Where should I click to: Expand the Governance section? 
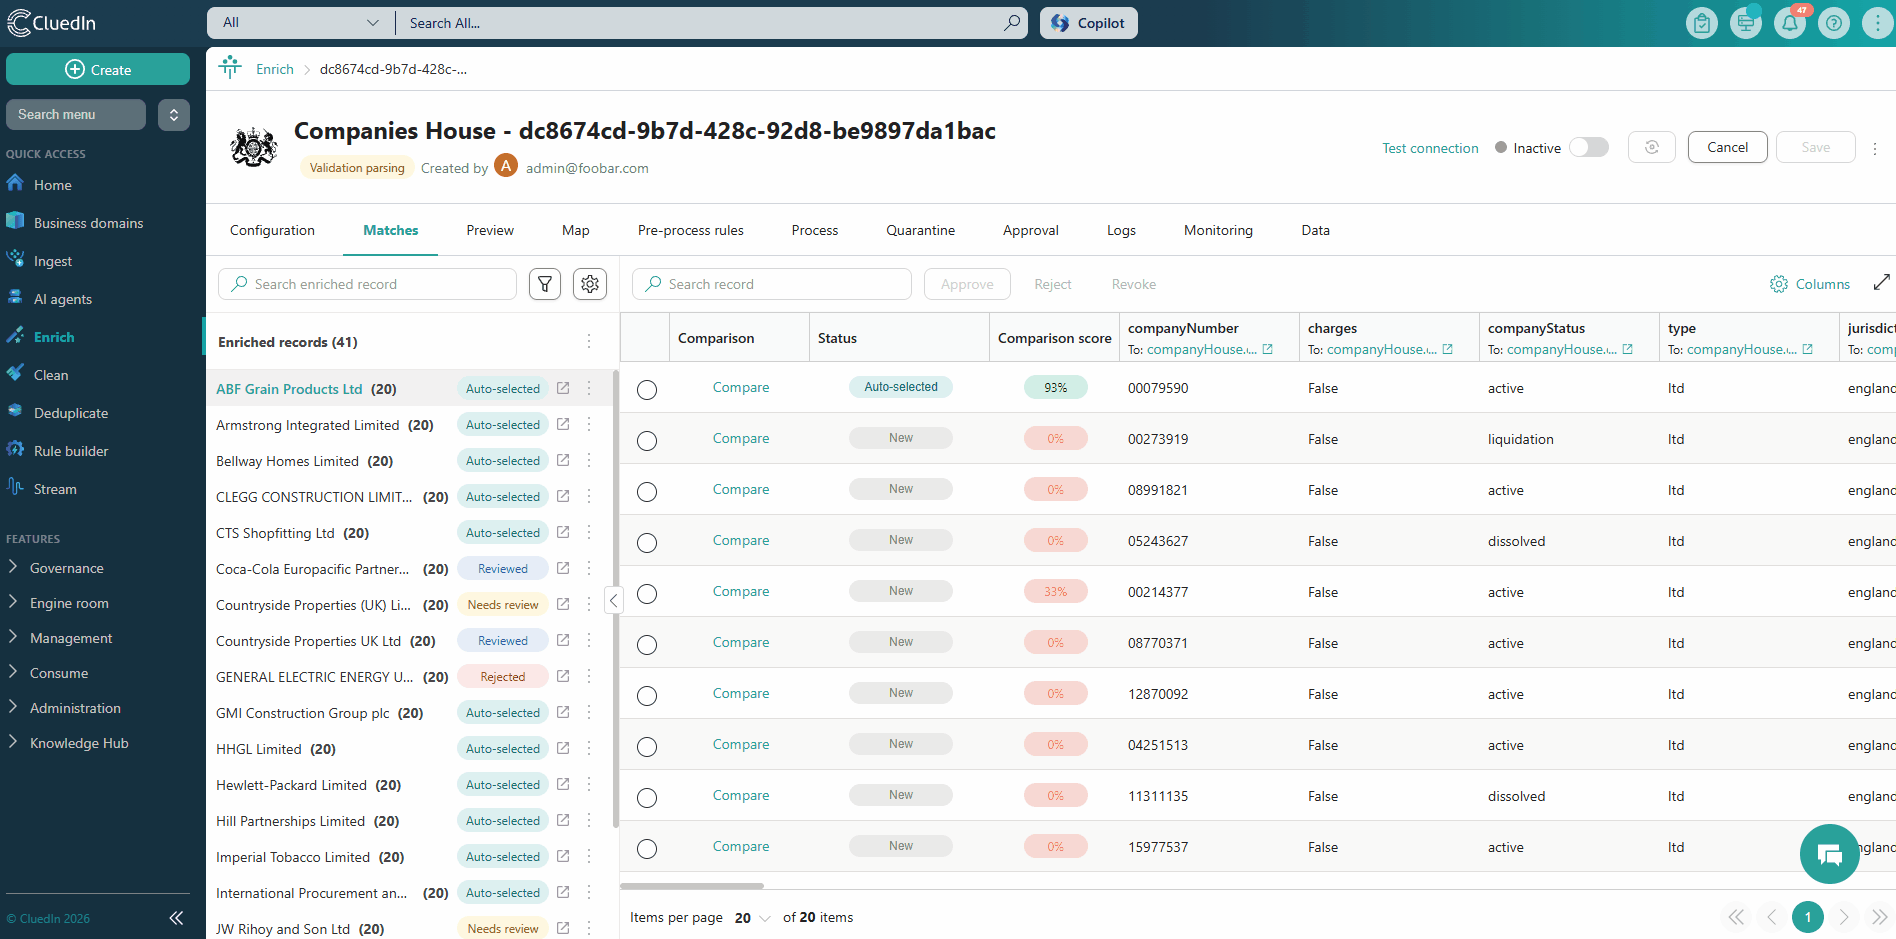67,568
